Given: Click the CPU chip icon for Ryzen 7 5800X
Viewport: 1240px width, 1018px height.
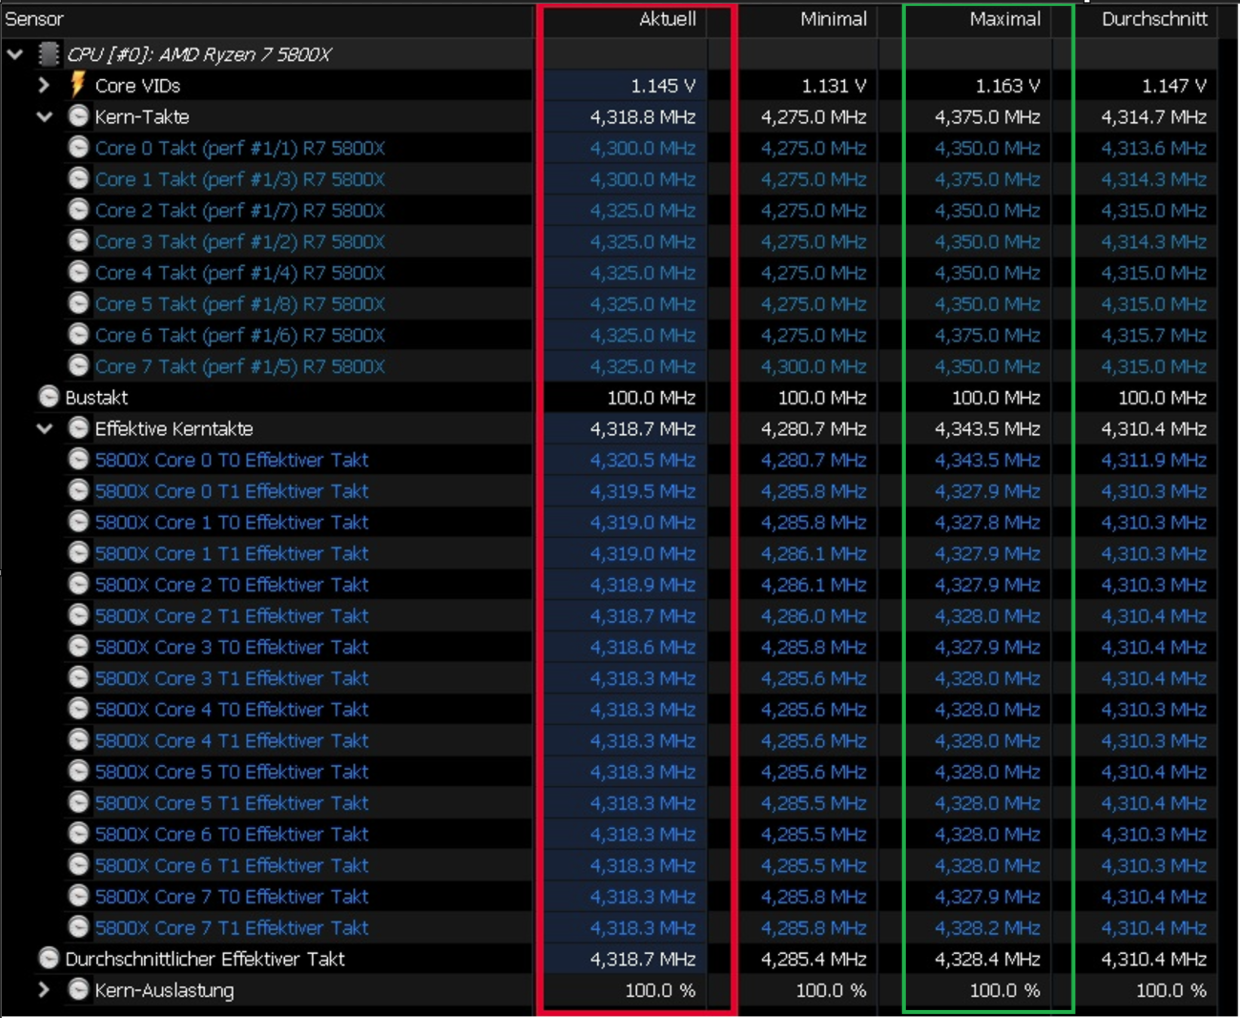Looking at the screenshot, I should pyautogui.click(x=48, y=53).
